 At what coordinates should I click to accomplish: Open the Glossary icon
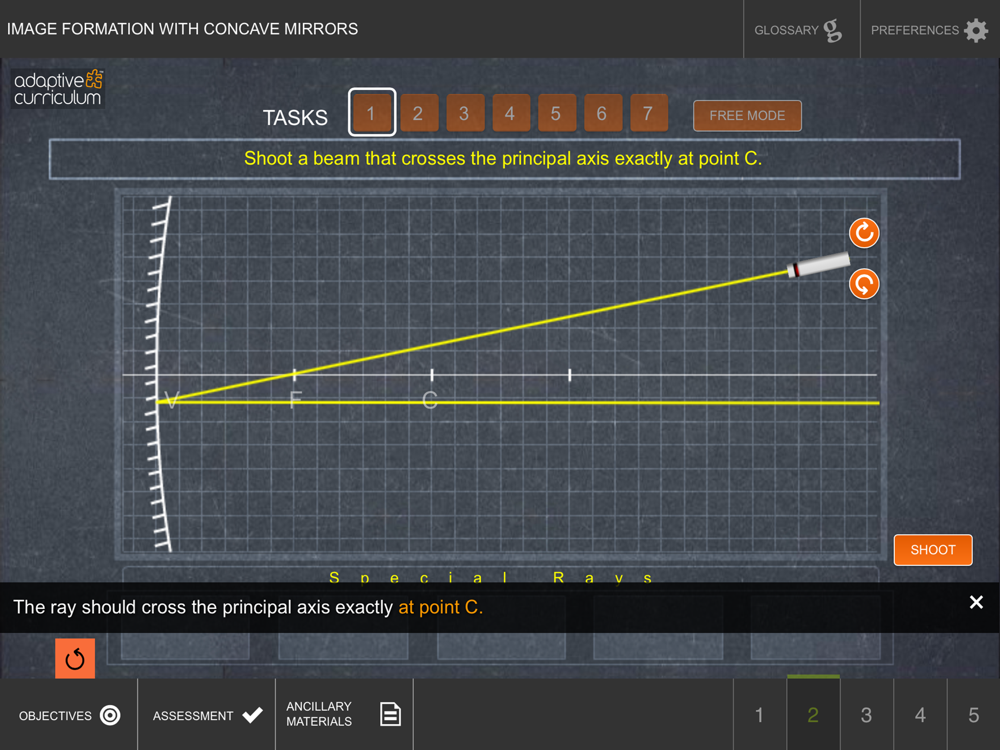(x=832, y=30)
